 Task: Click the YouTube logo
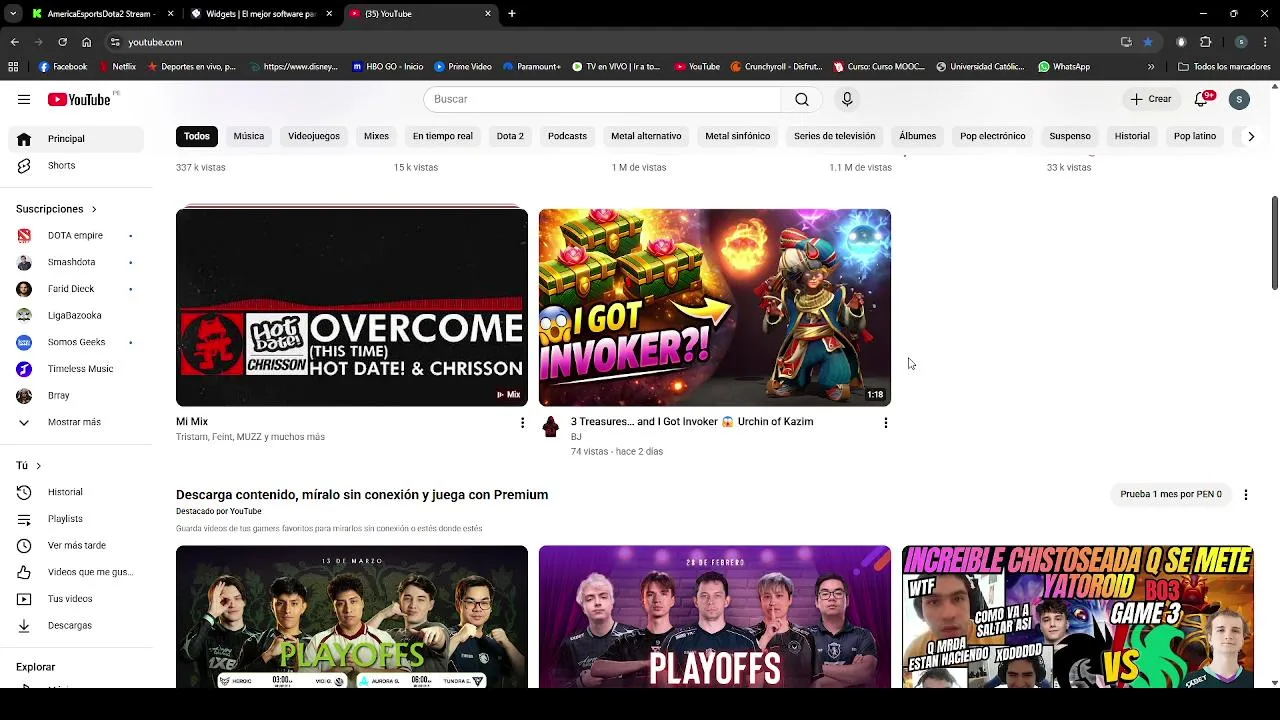[79, 99]
